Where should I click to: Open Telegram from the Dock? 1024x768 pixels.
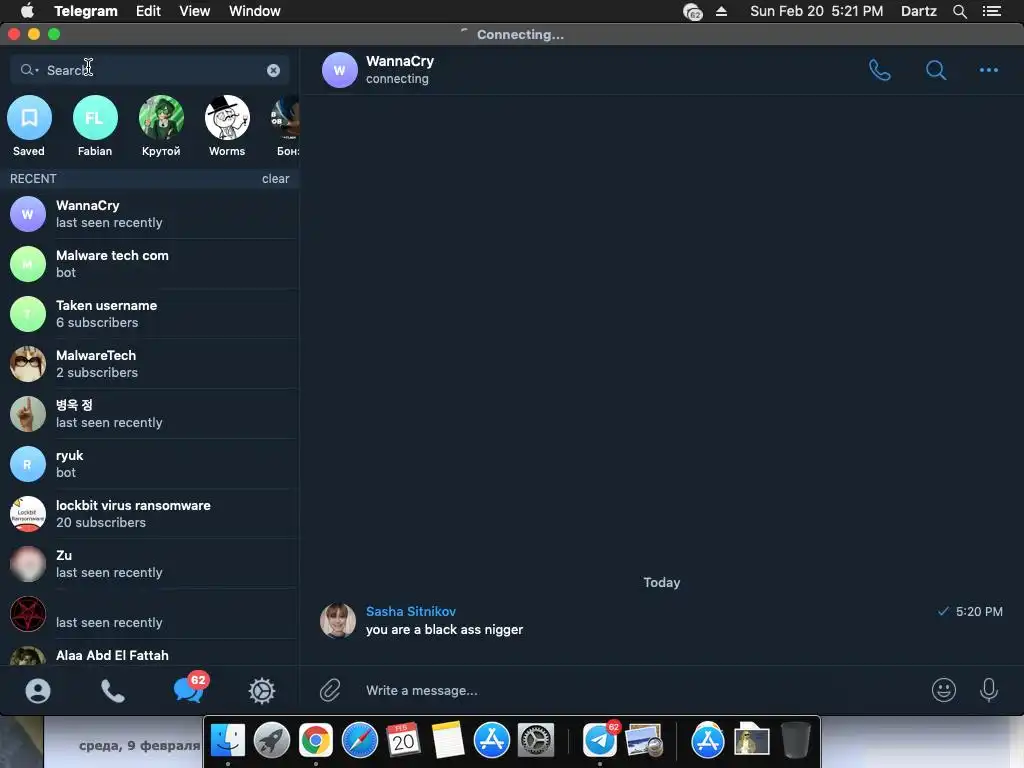click(600, 740)
